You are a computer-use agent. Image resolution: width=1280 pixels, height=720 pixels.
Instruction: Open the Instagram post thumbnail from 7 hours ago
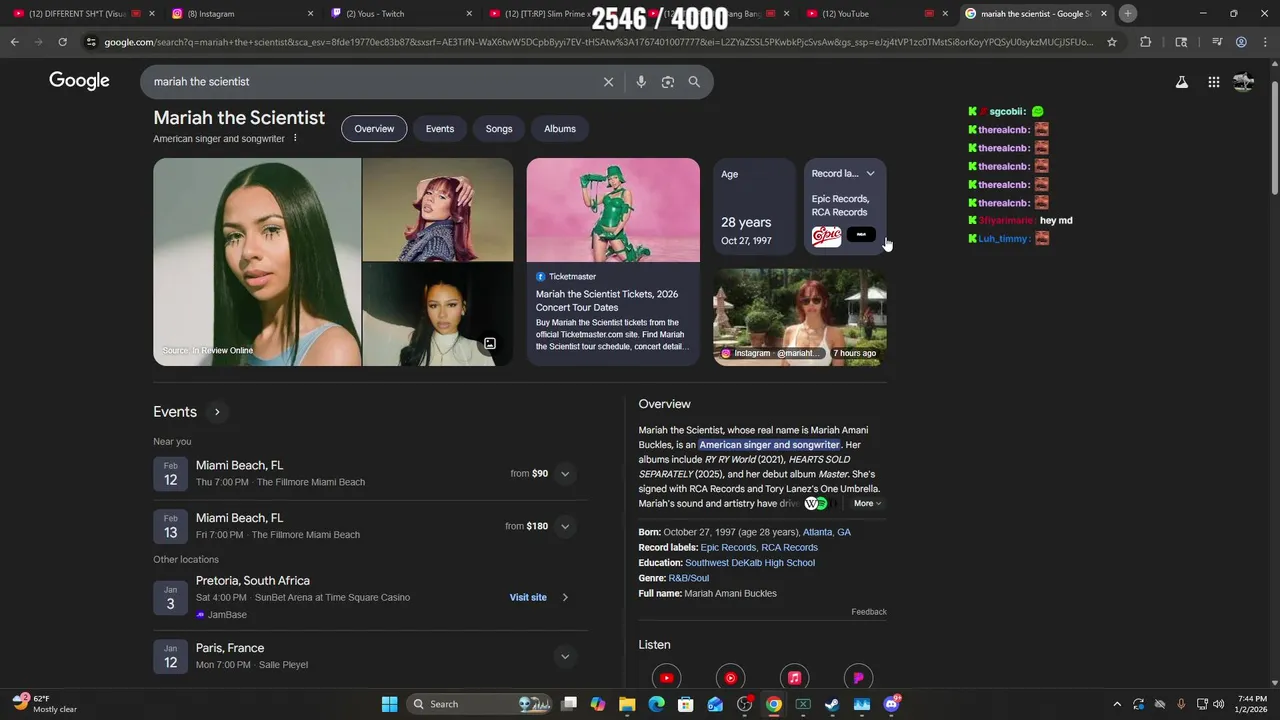(x=800, y=317)
